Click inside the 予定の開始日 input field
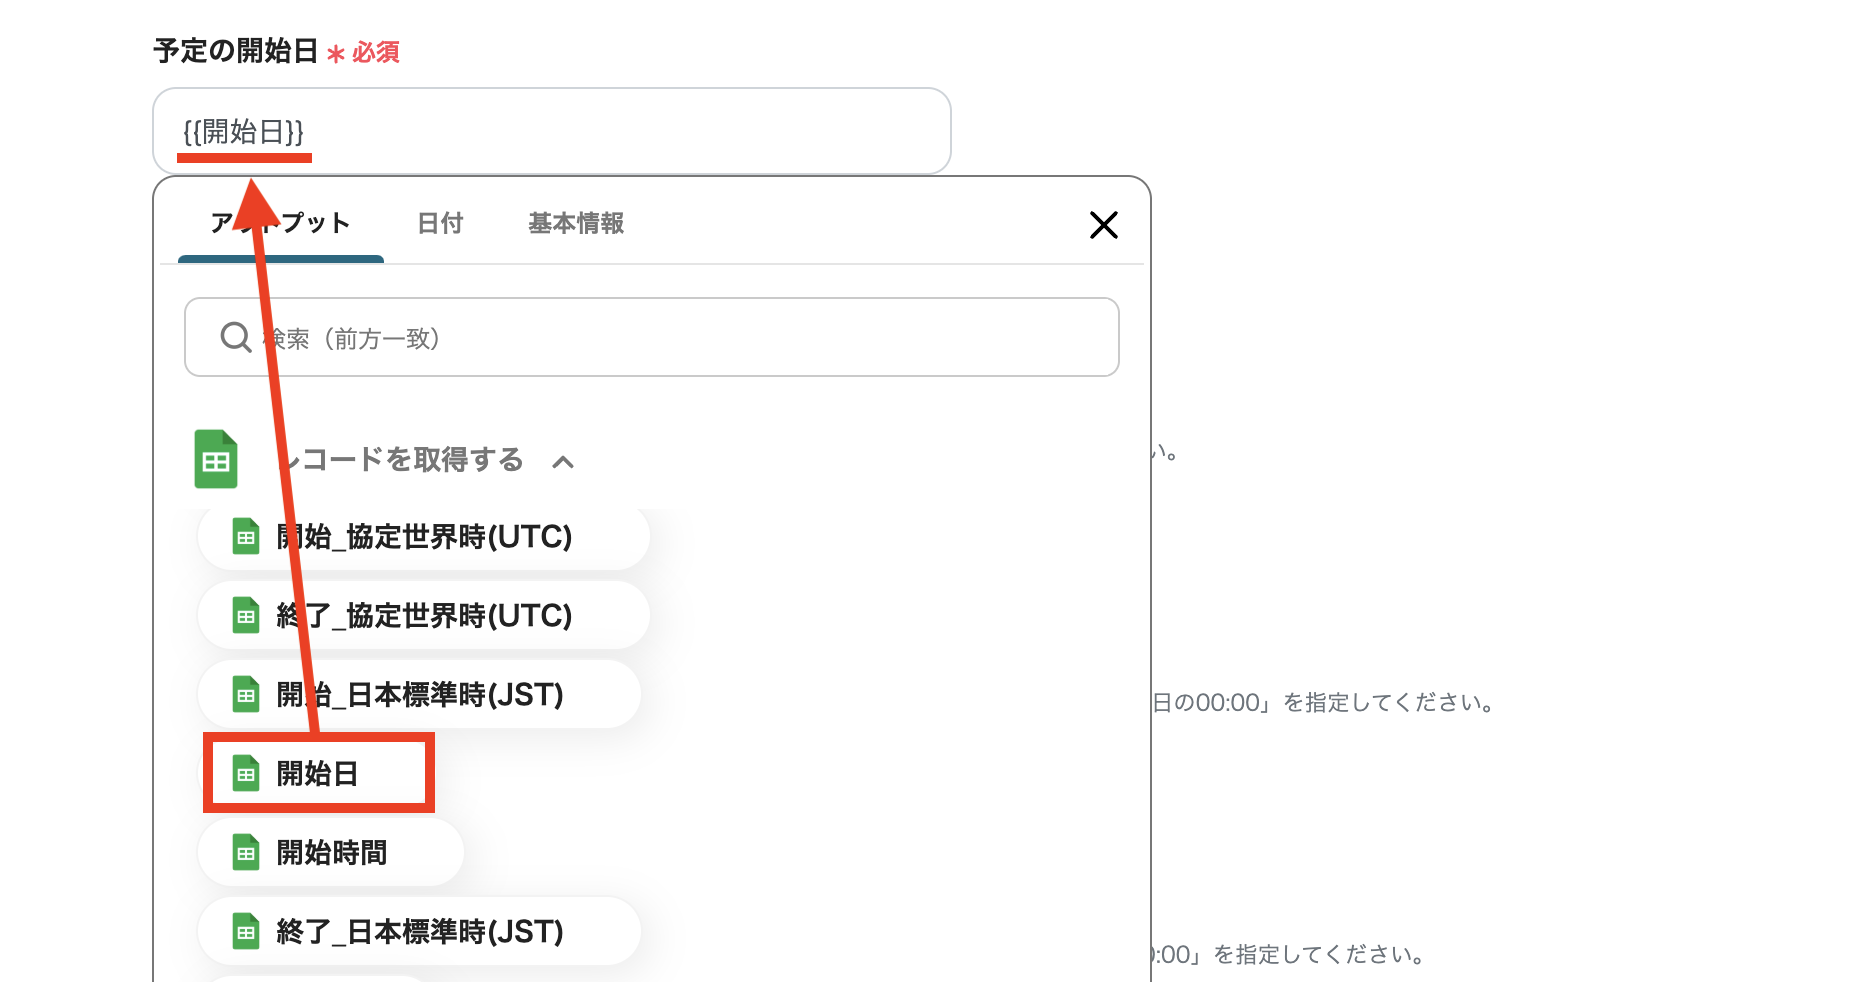The width and height of the screenshot is (1874, 982). (550, 130)
